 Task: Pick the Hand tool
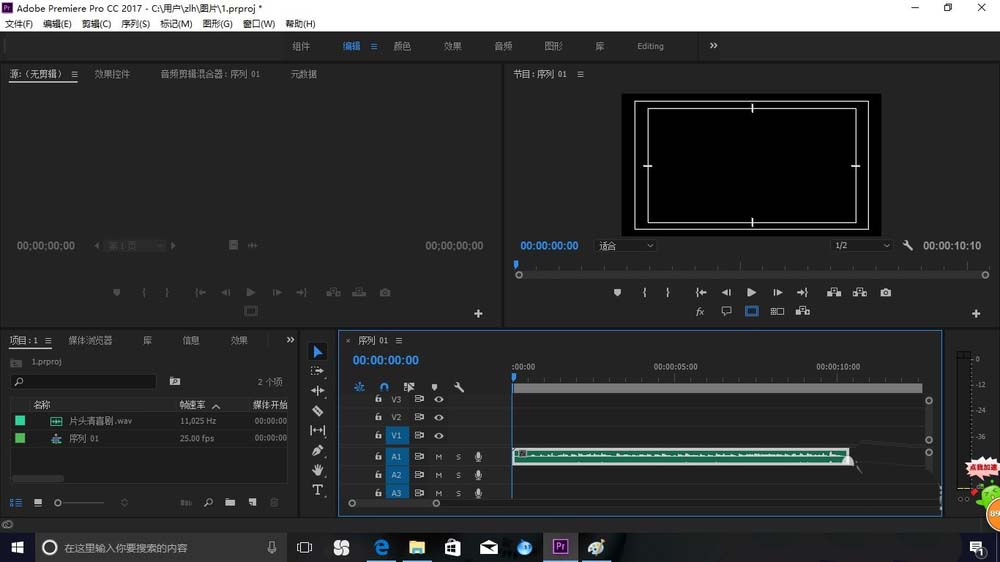point(318,470)
